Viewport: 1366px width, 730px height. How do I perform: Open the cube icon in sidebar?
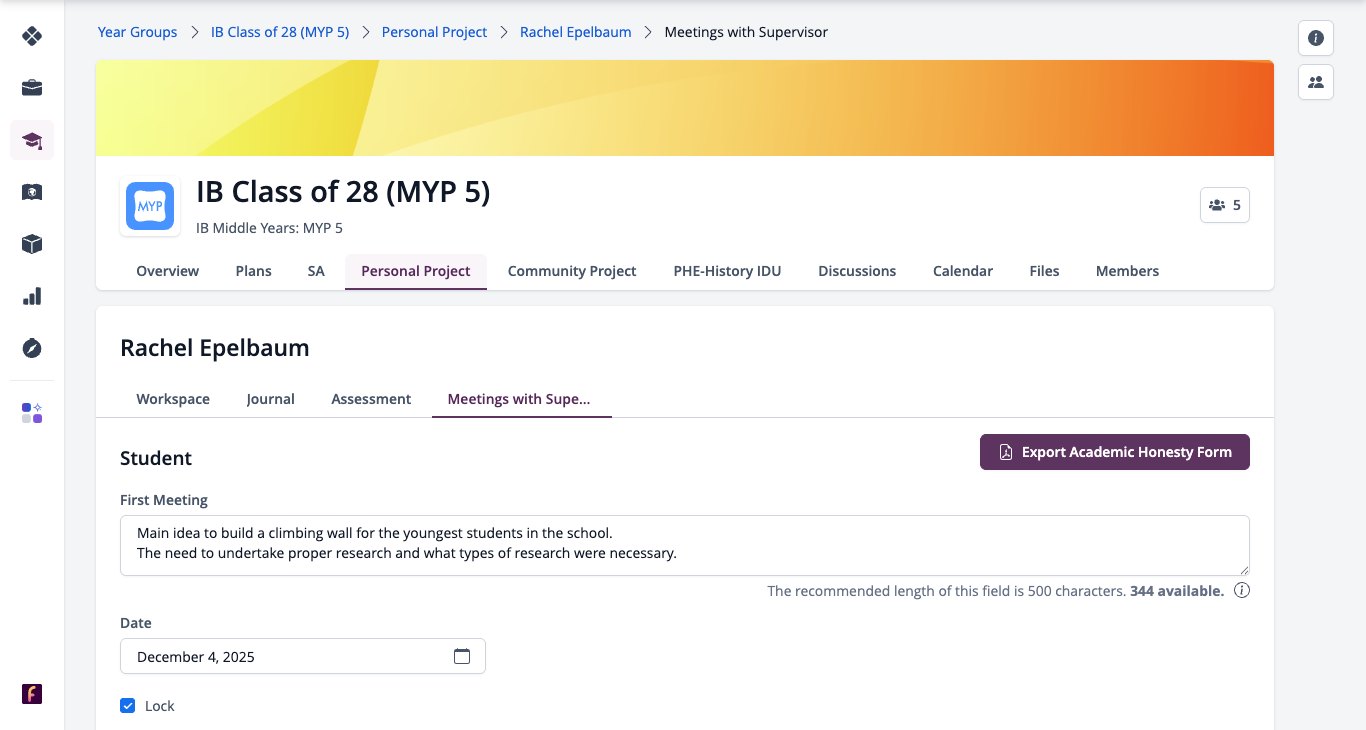[32, 244]
